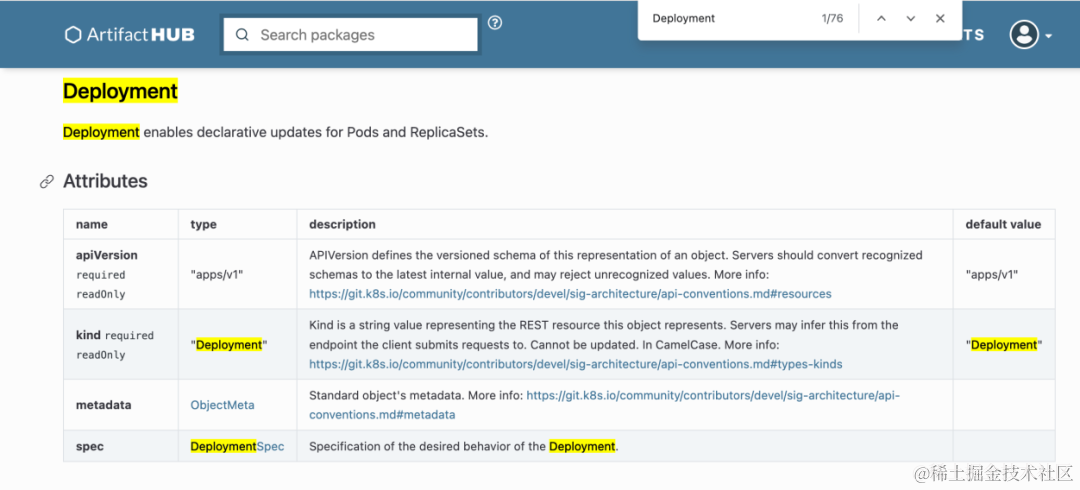Click the default value column header
1080x490 pixels.
1004,225
